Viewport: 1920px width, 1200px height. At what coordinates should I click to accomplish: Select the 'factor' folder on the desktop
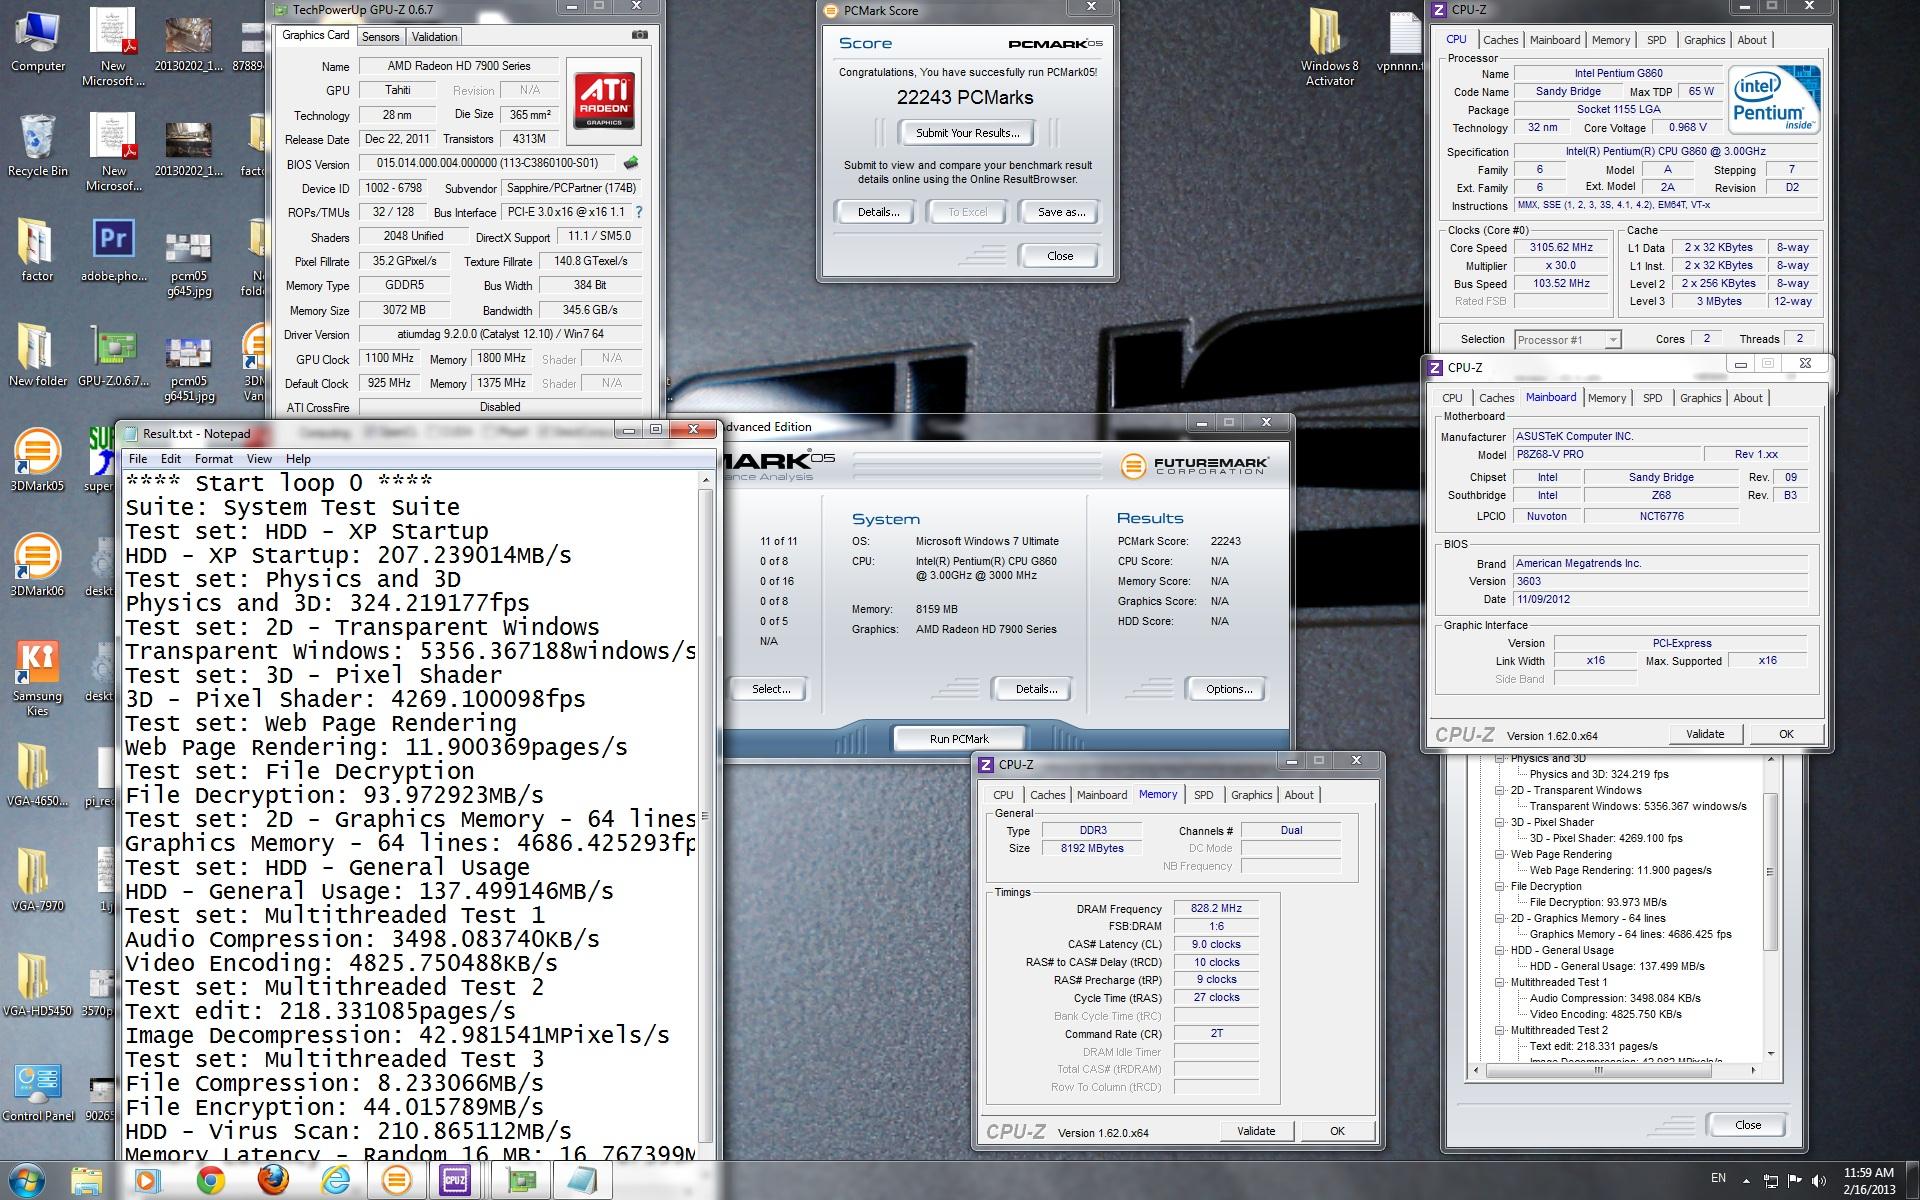37,250
